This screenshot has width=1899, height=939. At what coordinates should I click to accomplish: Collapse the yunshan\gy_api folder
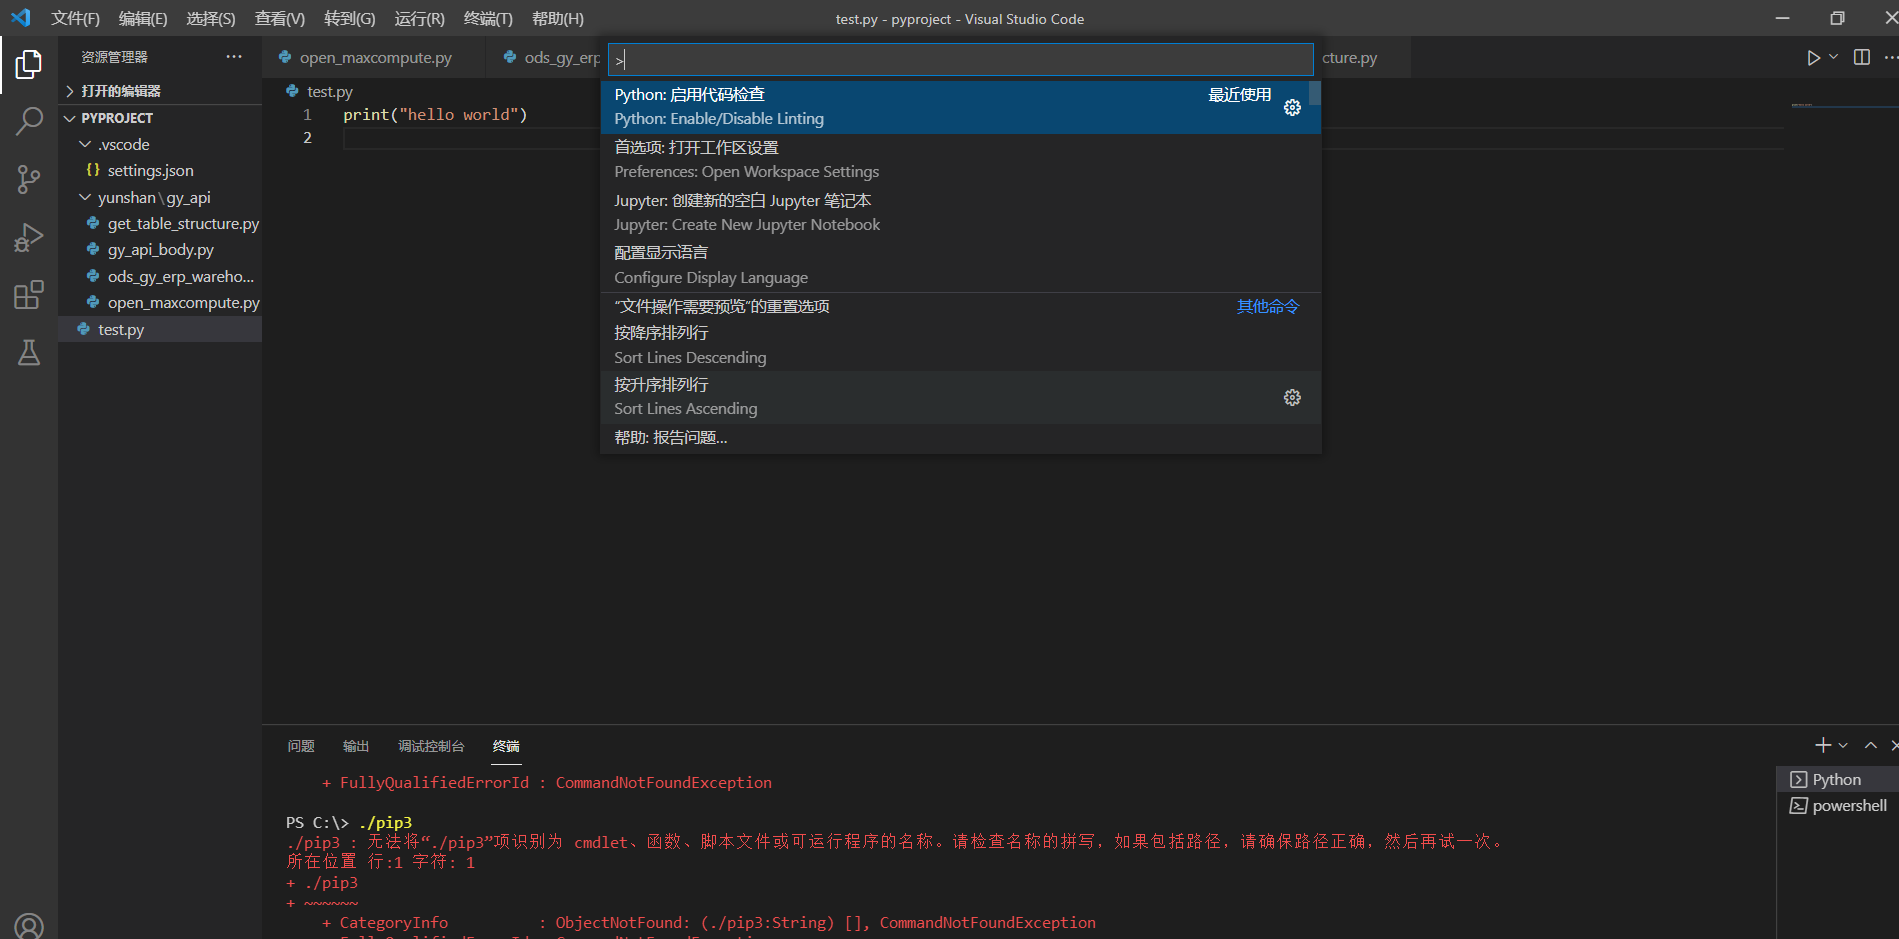point(160,198)
